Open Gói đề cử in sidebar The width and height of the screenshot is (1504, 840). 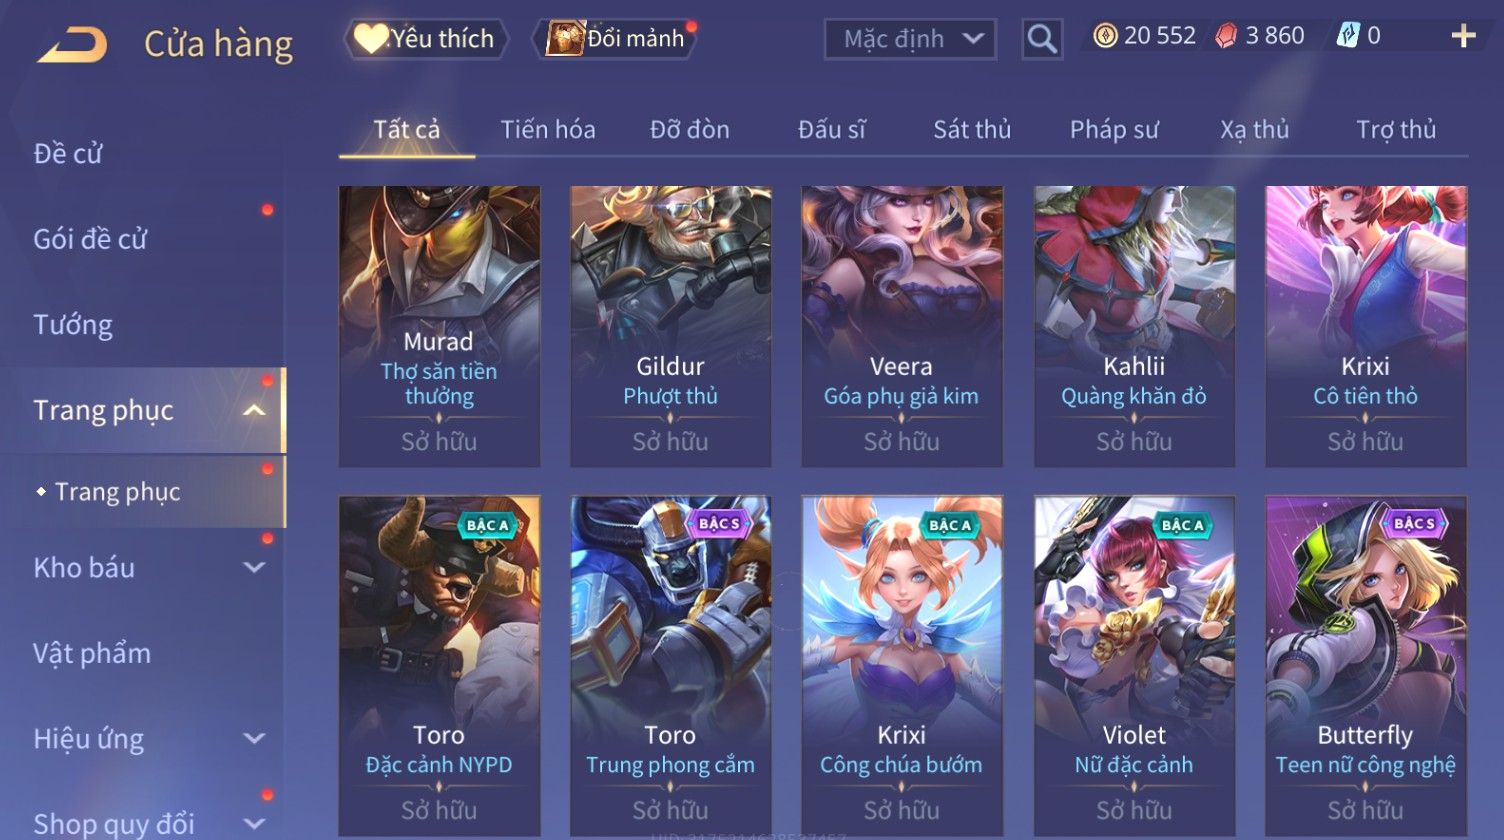(90, 239)
